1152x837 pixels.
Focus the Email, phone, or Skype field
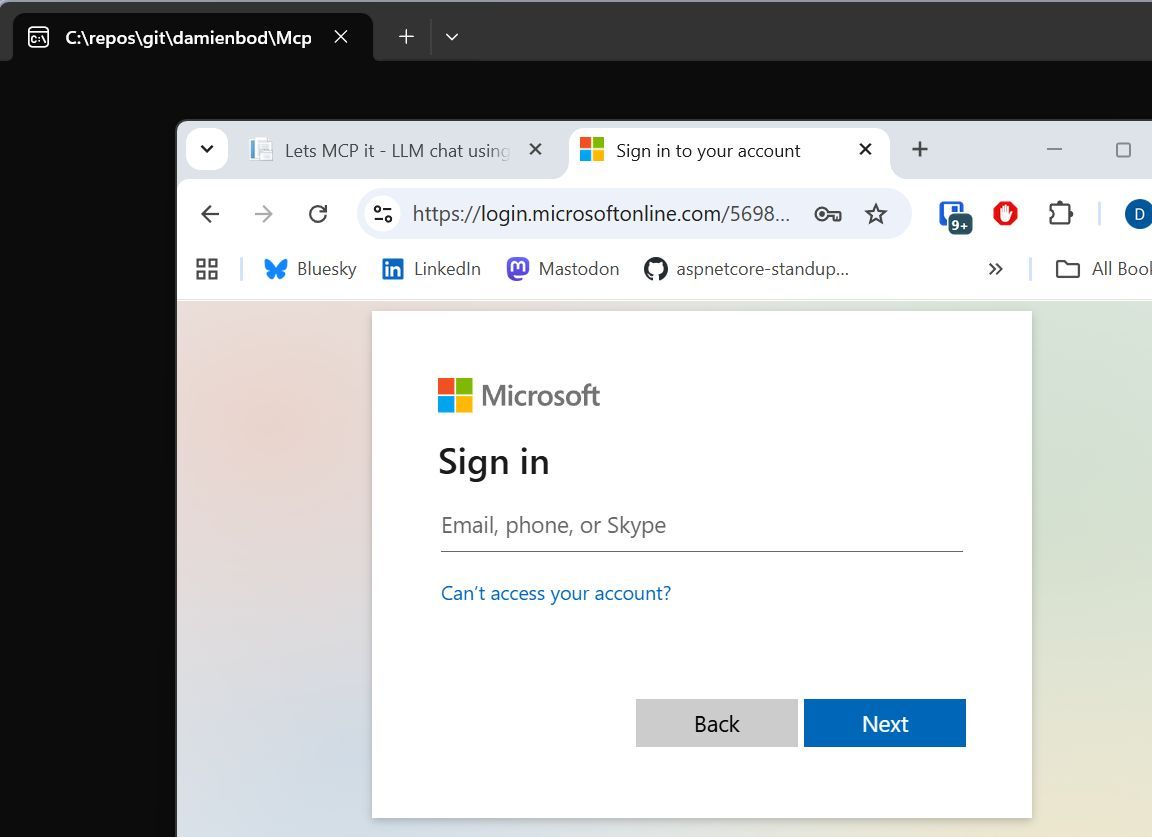[702, 525]
